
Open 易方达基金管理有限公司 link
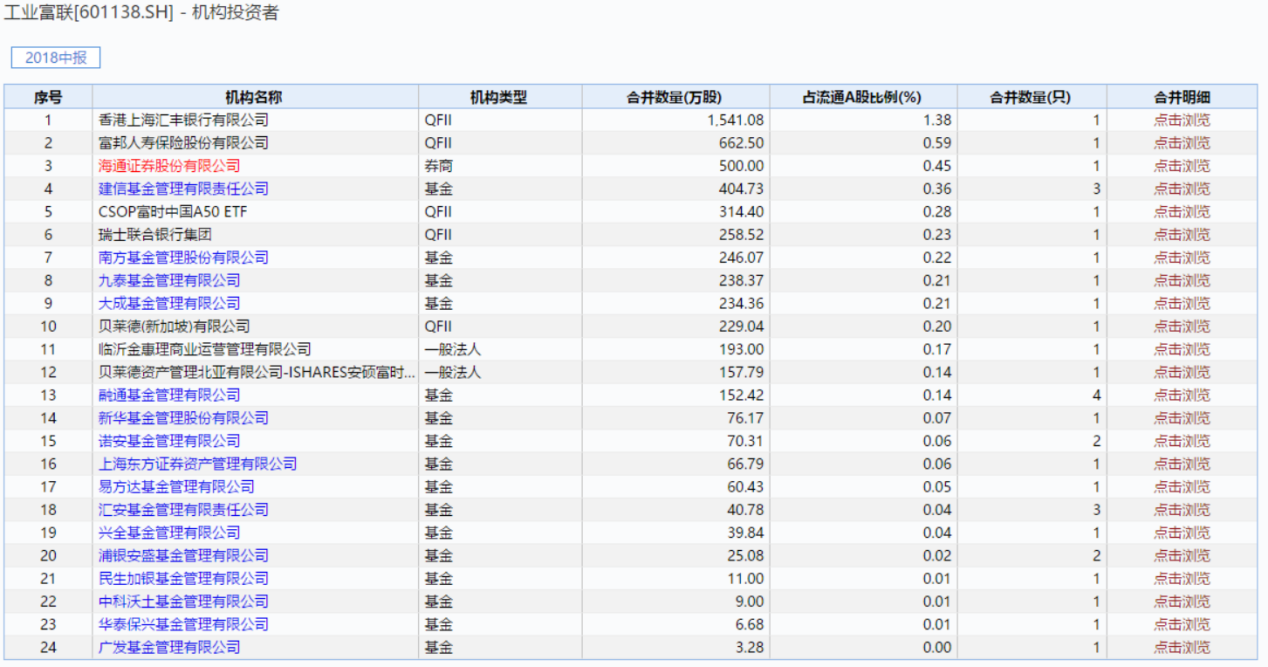point(177,487)
